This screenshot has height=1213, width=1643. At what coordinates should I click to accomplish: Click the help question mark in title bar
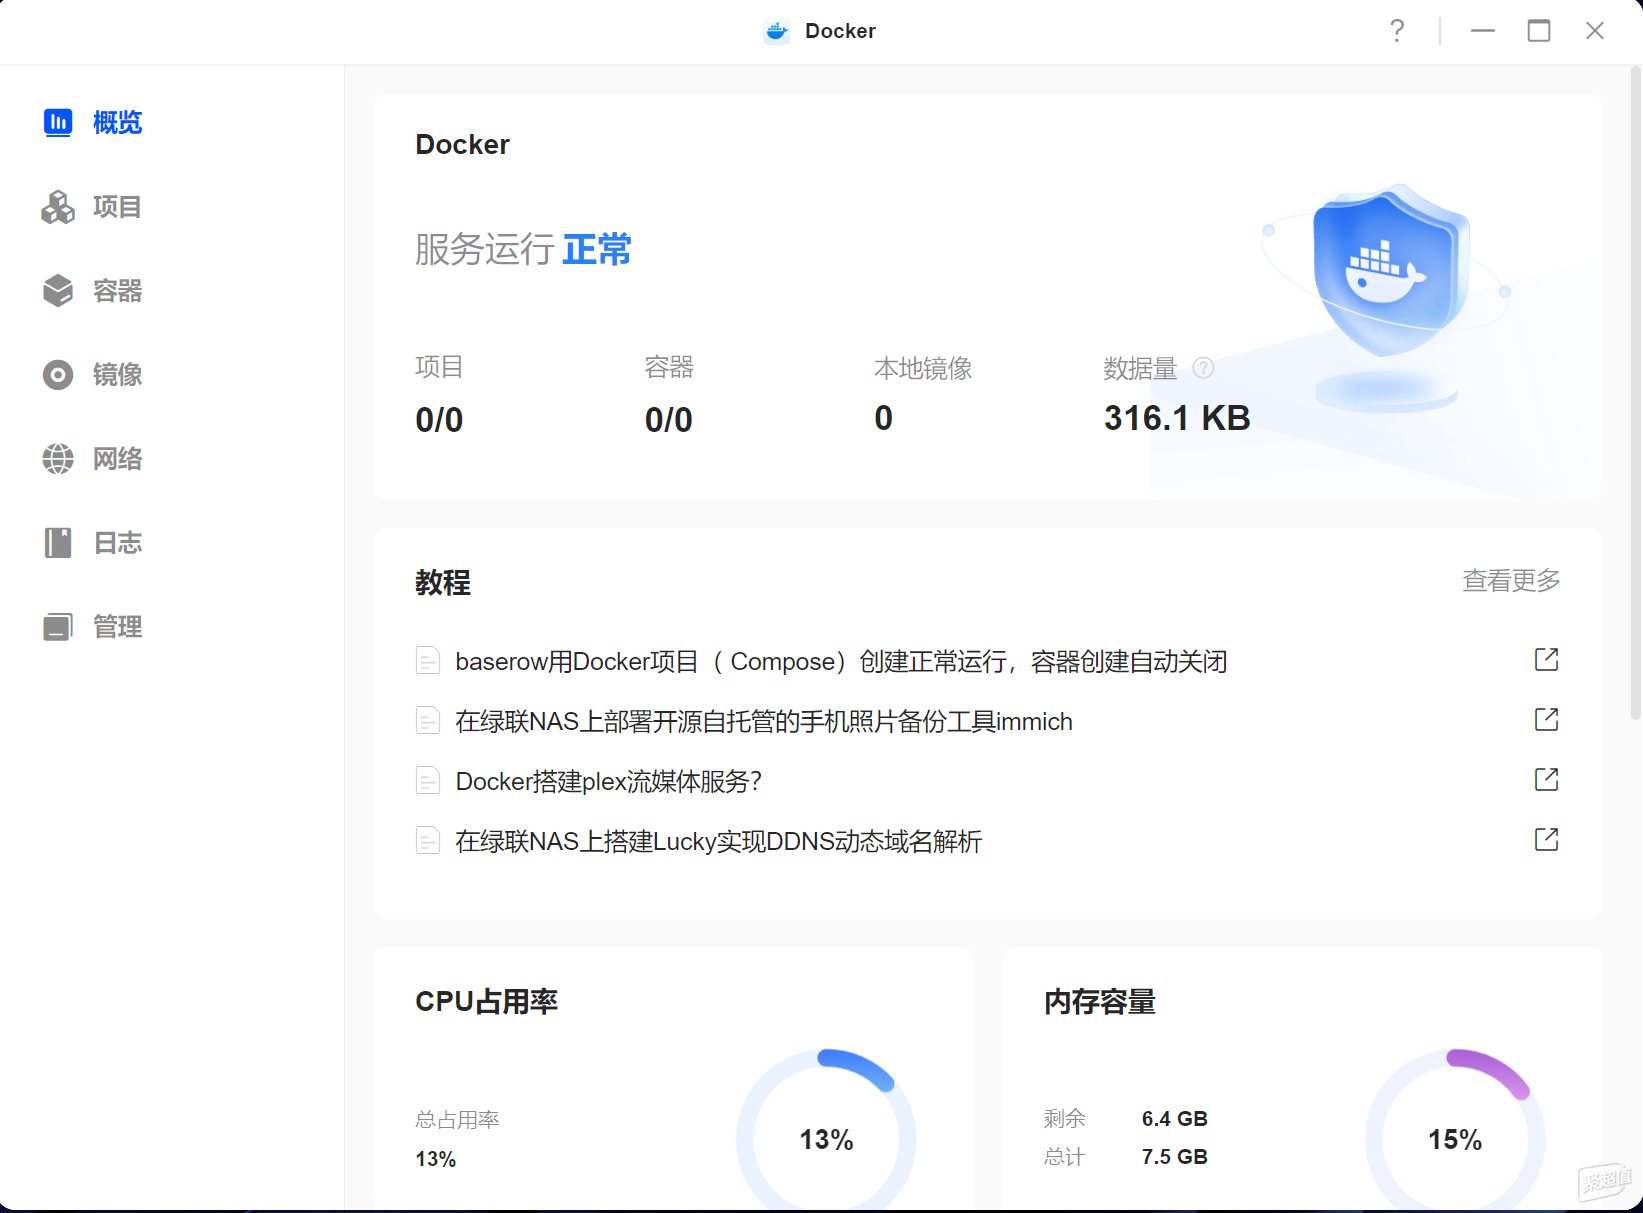[1397, 31]
